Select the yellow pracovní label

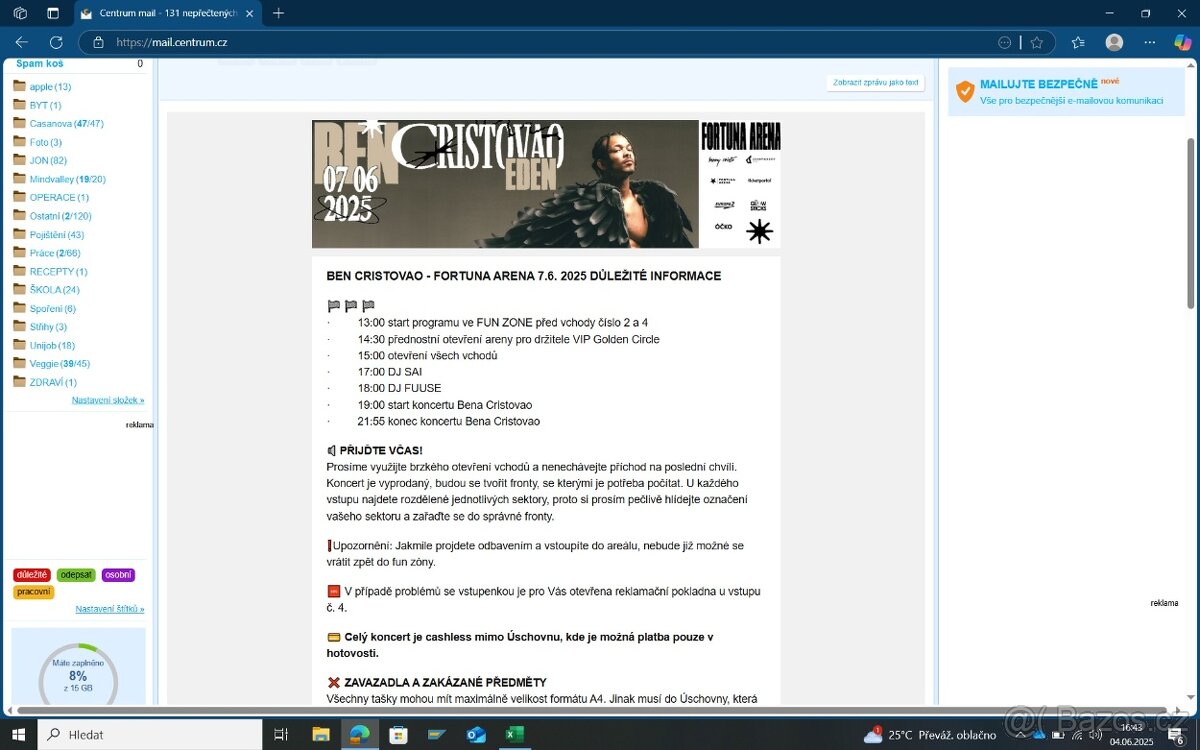[x=34, y=592]
